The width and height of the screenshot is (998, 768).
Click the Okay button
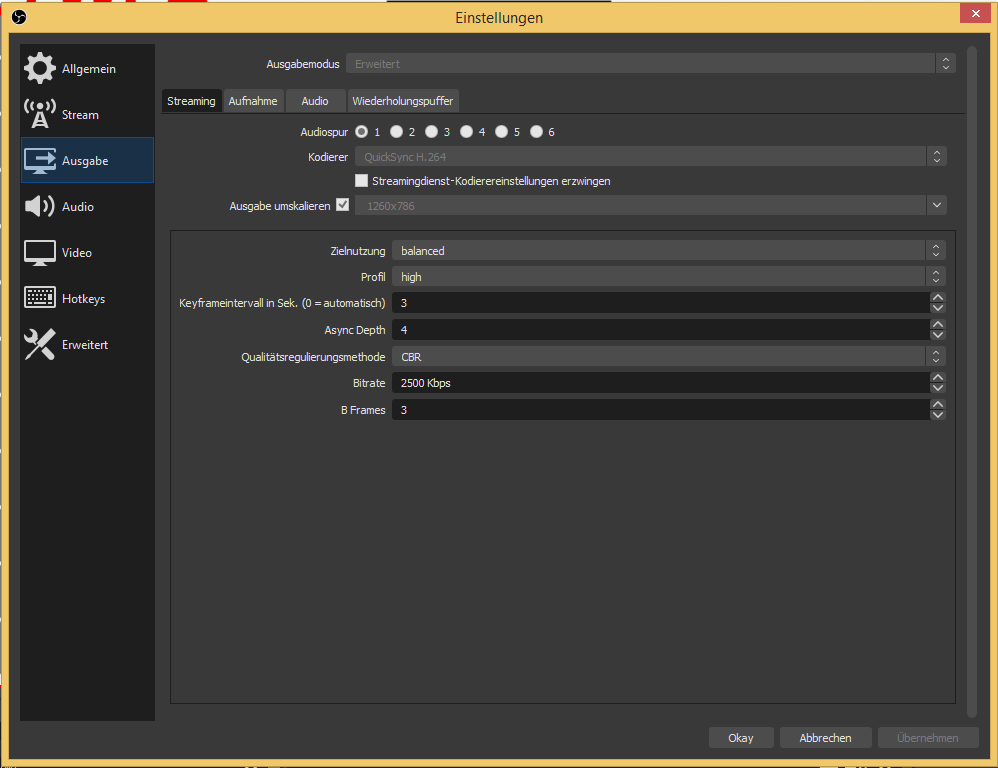tap(741, 738)
